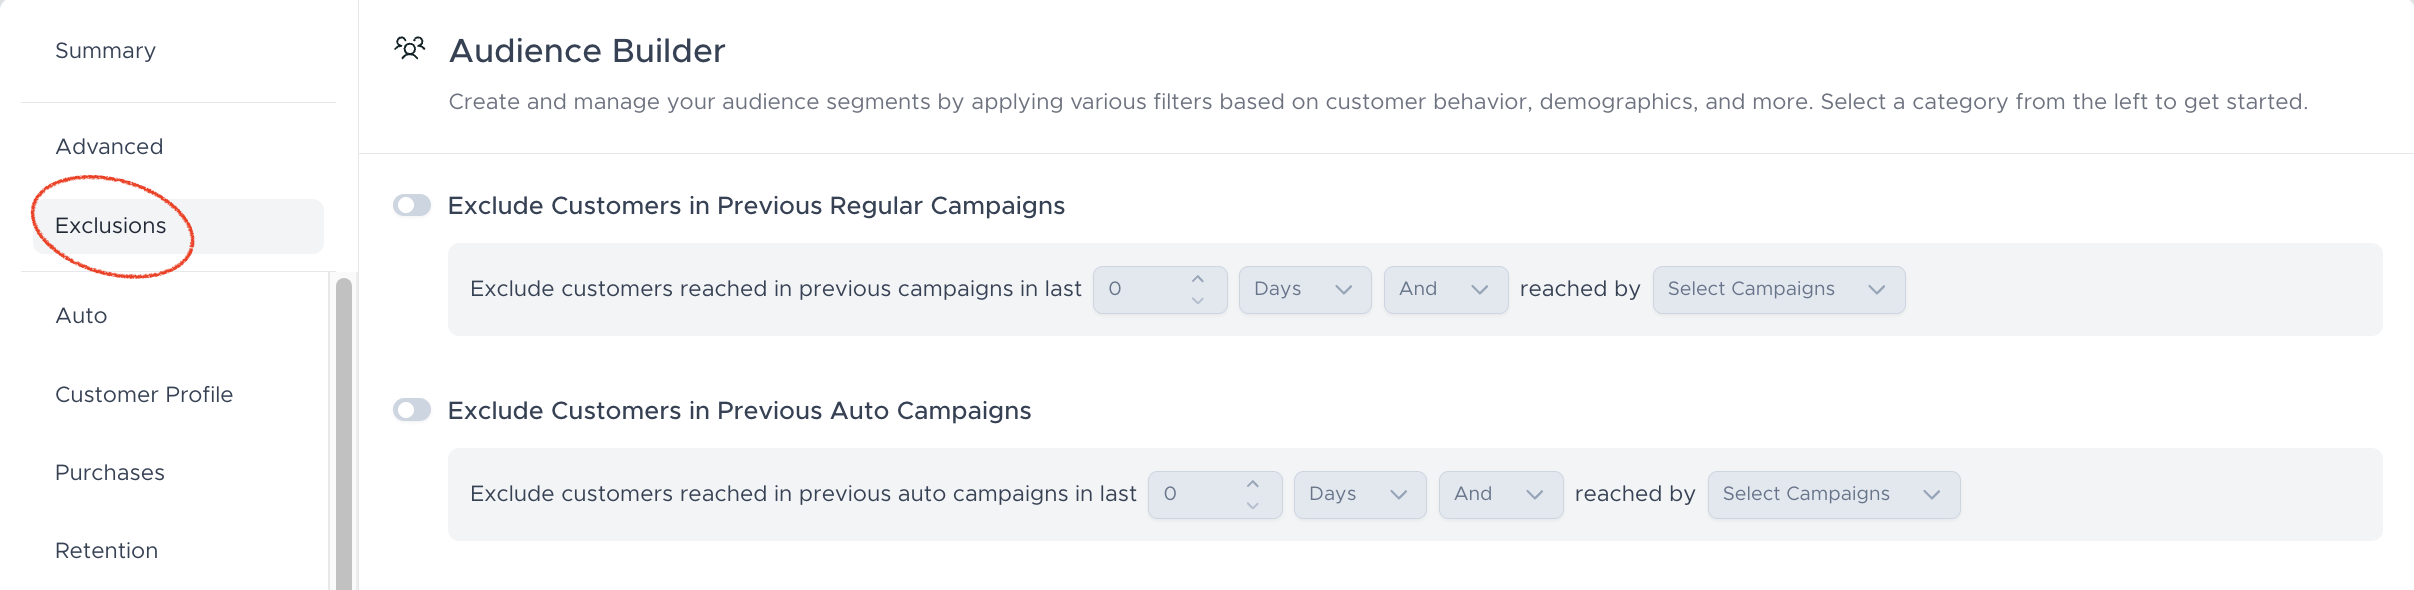Expand Select Campaigns dropdown for auto campaigns
Screen dimensions: 2414x590
1834,495
